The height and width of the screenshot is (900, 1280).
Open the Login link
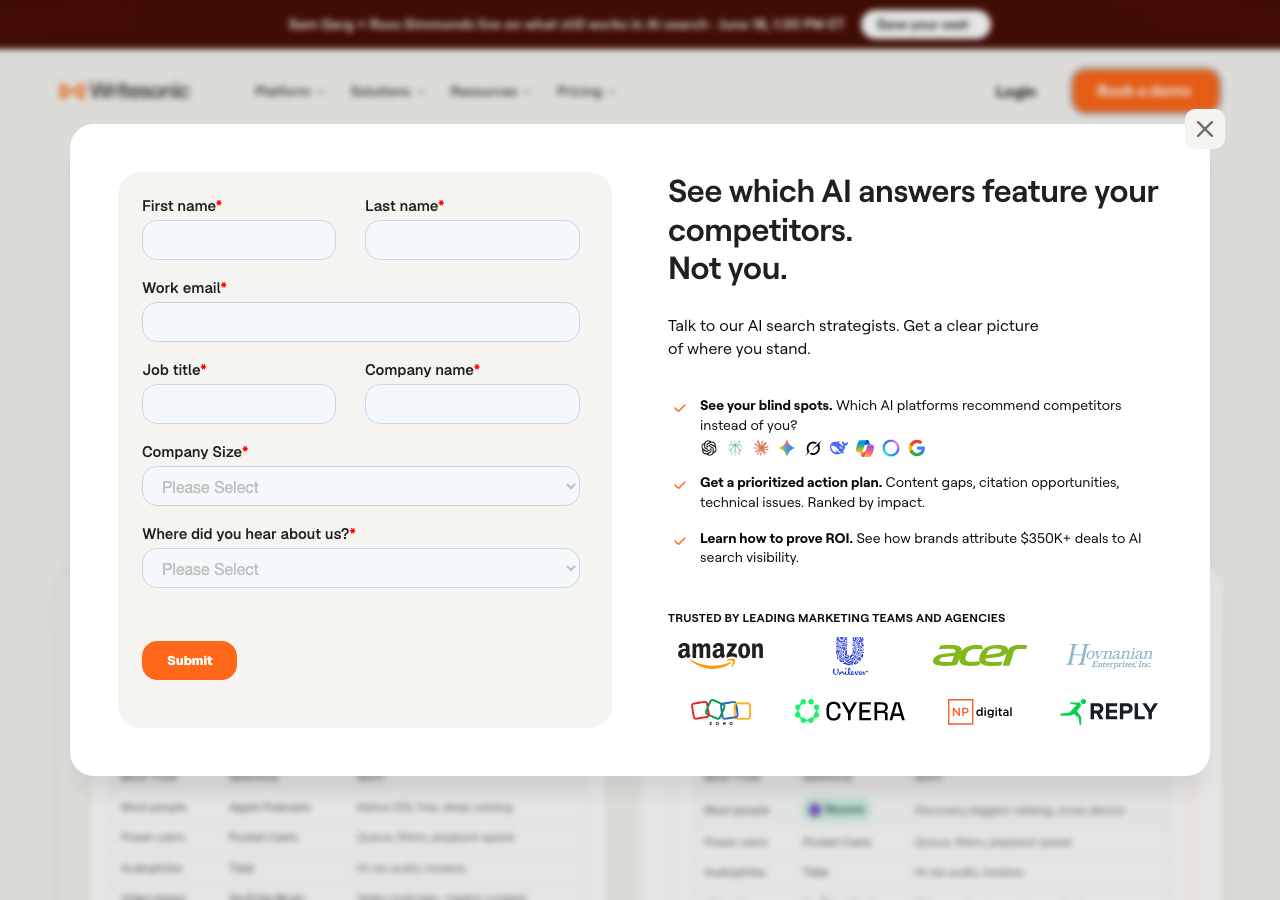[1015, 91]
